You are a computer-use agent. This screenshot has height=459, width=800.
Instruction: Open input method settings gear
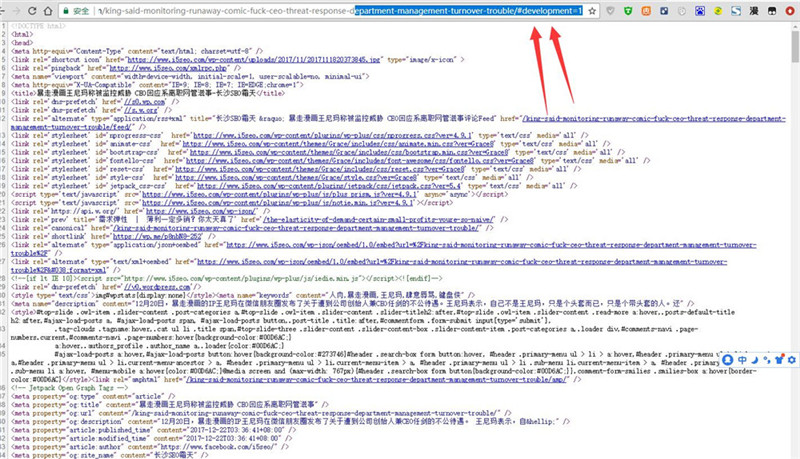click(x=791, y=360)
